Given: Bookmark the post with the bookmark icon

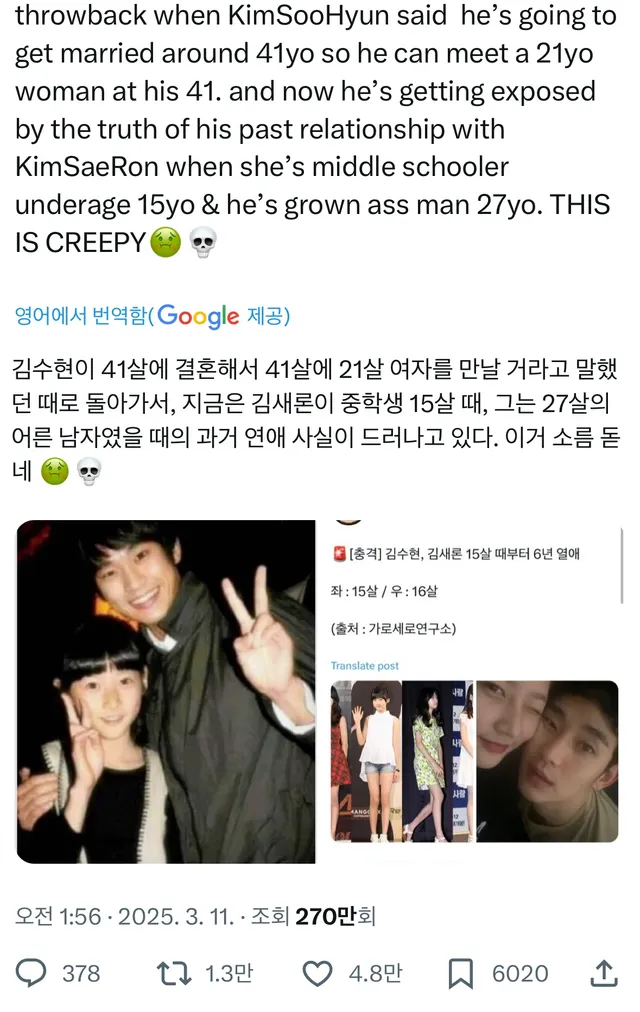Looking at the screenshot, I should [461, 973].
